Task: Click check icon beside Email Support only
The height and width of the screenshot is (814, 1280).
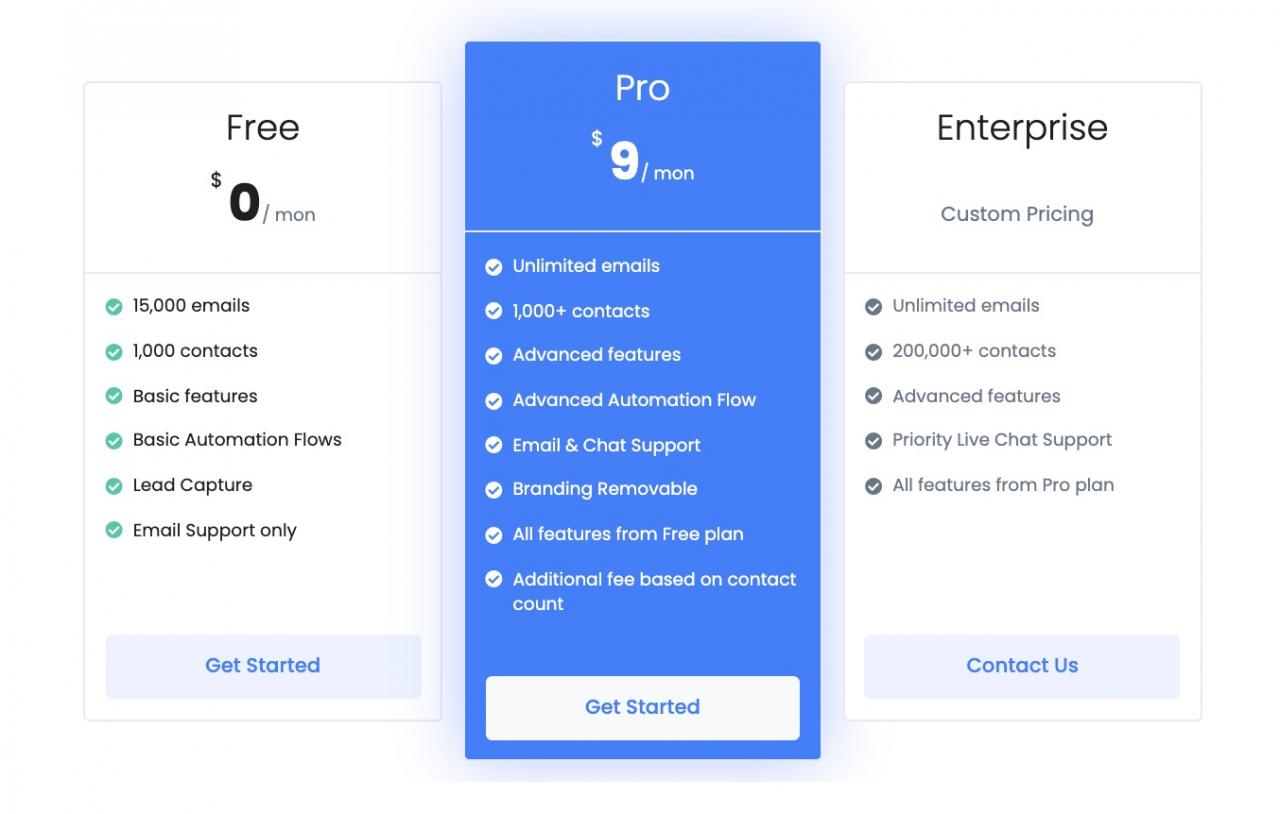Action: (x=114, y=531)
